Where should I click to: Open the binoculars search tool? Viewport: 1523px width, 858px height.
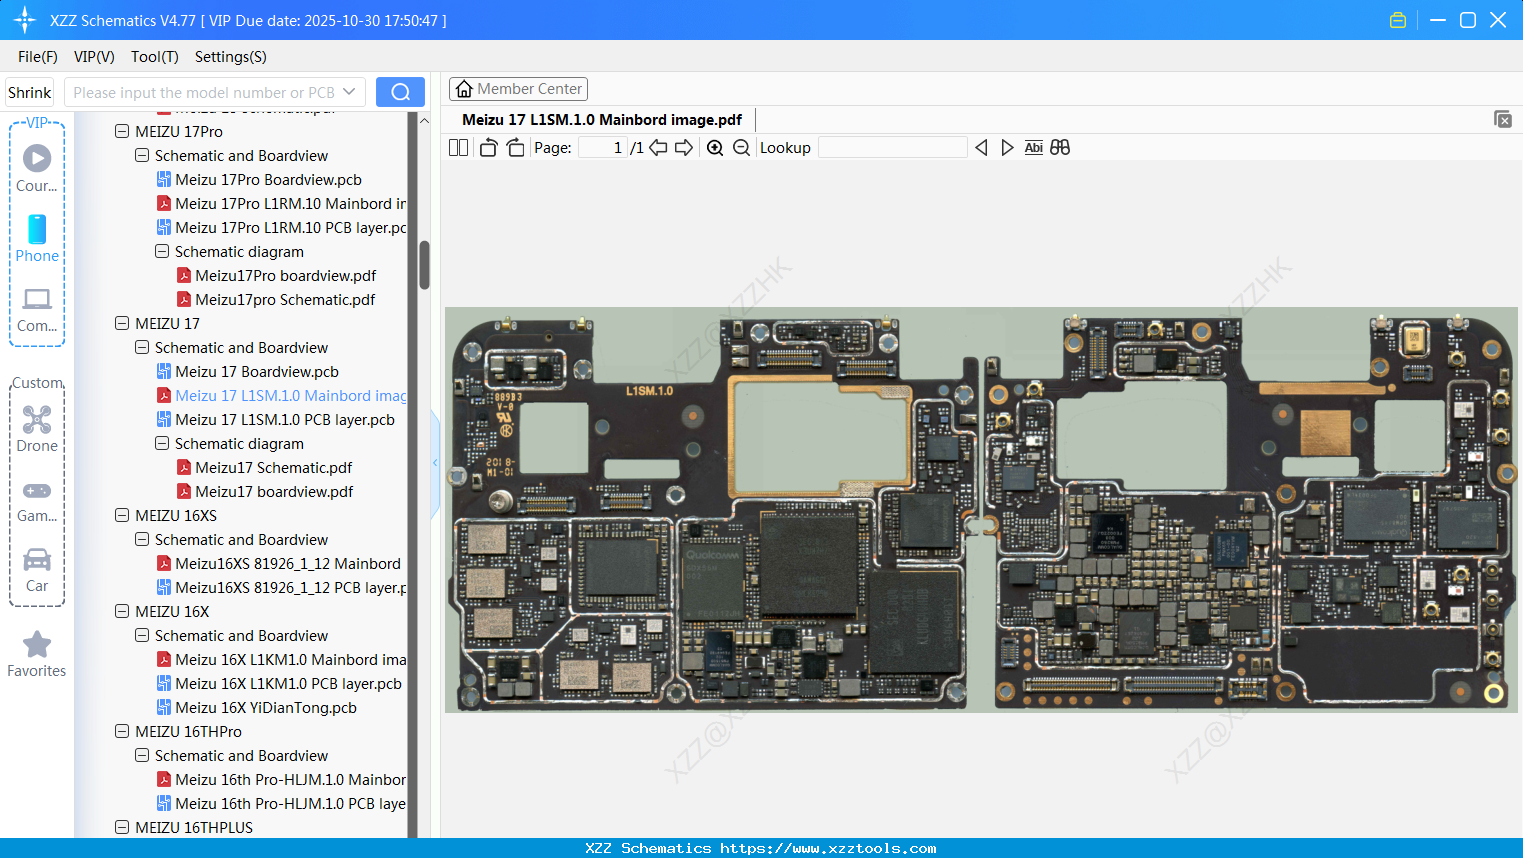coord(1060,147)
